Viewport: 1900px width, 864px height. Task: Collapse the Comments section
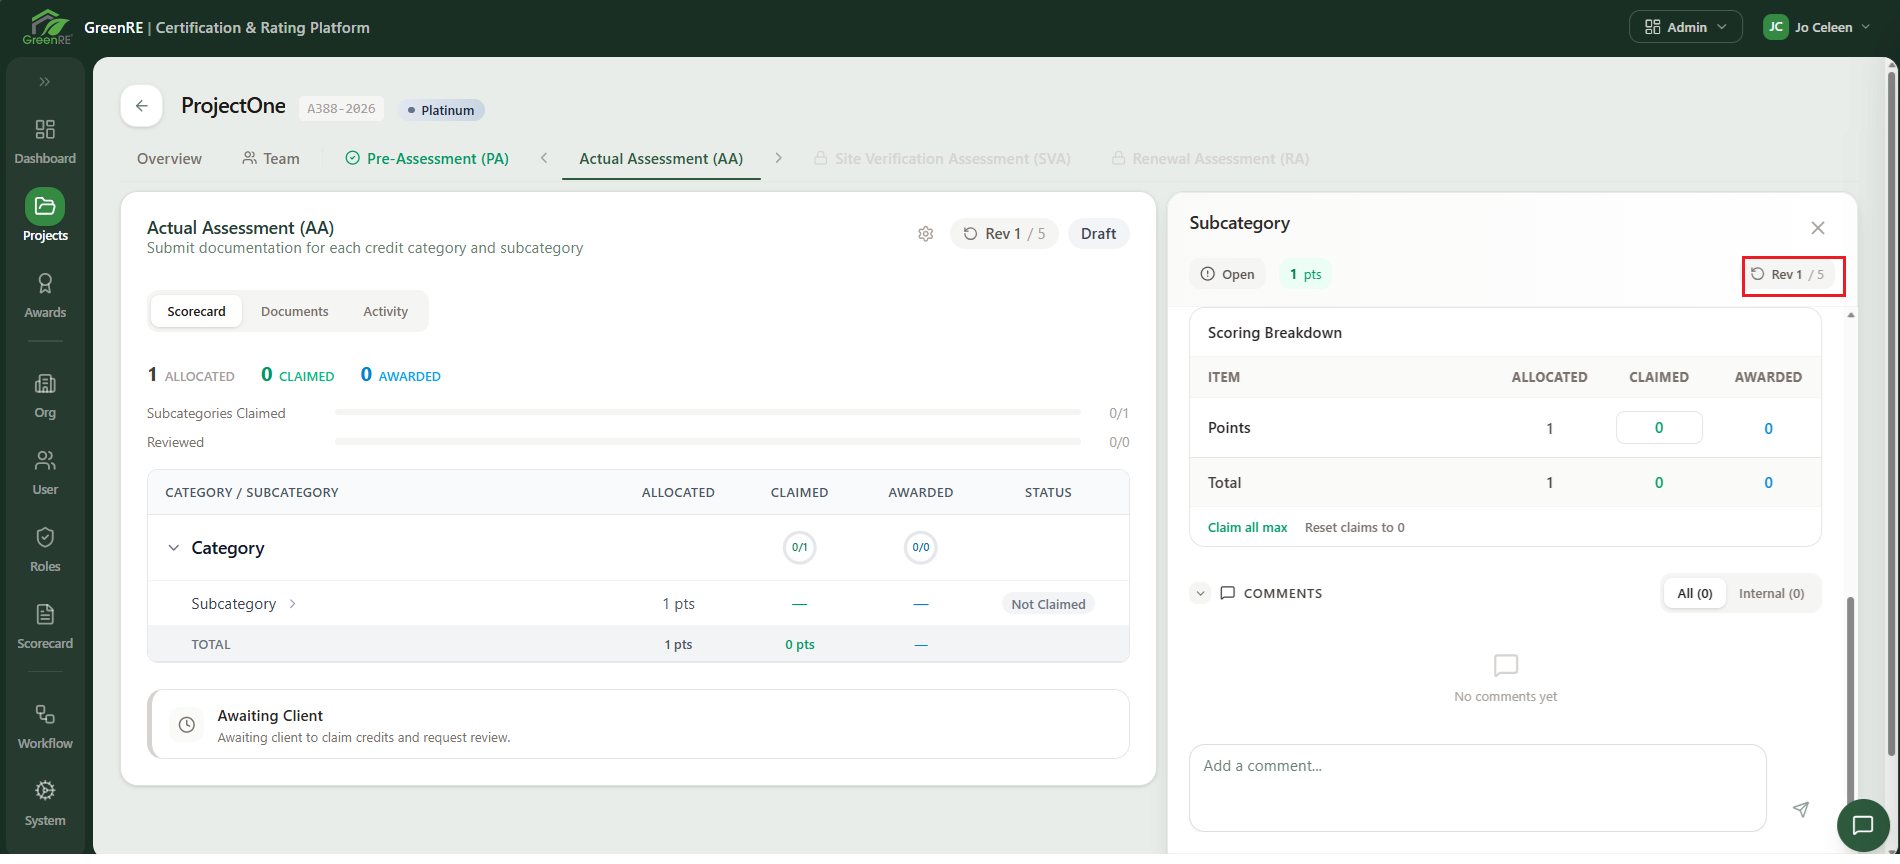point(1200,593)
